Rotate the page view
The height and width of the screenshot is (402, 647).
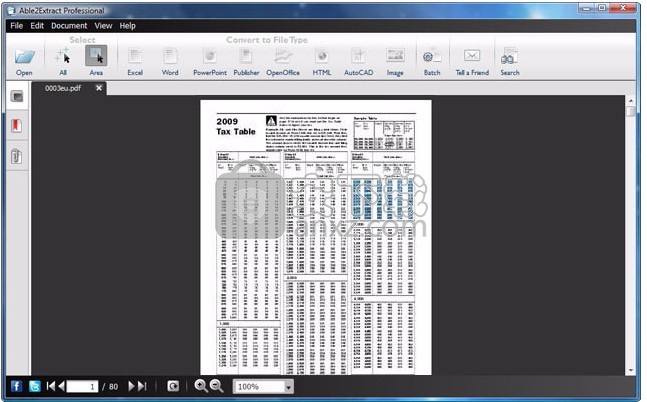coord(173,386)
